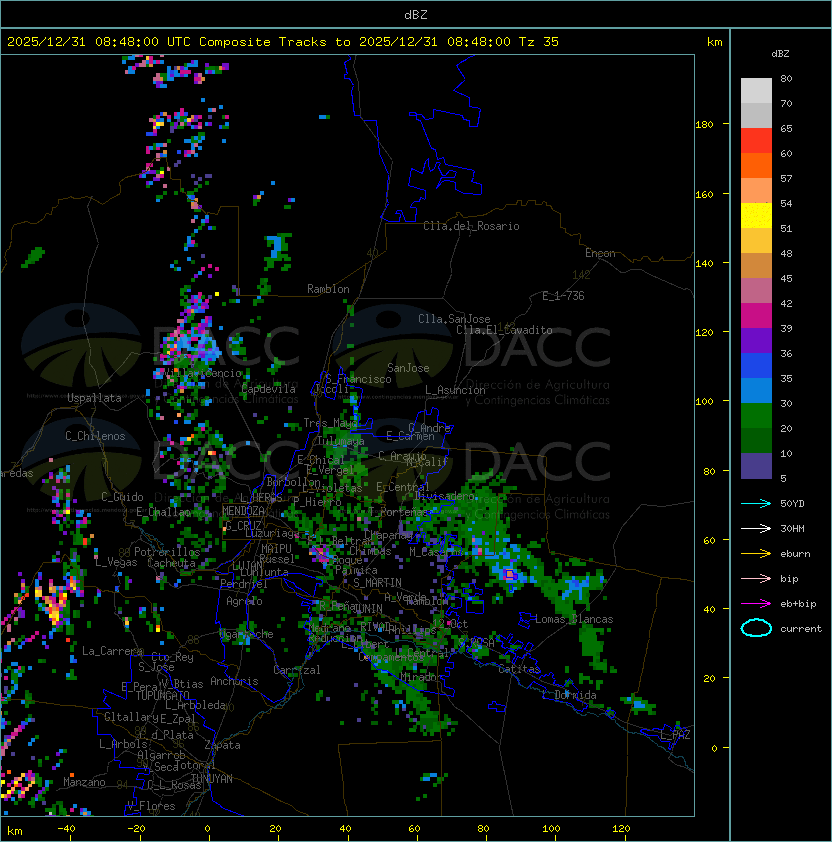Click the 'Carrizal' map label

297,670
